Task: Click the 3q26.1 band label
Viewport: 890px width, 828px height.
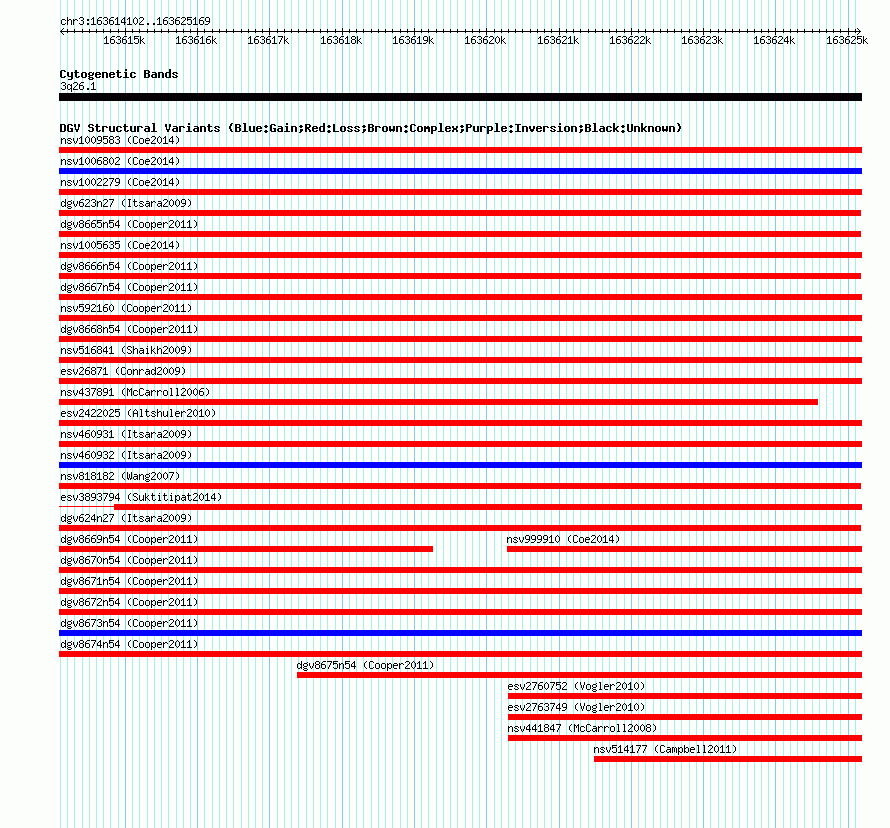Action: 78,86
